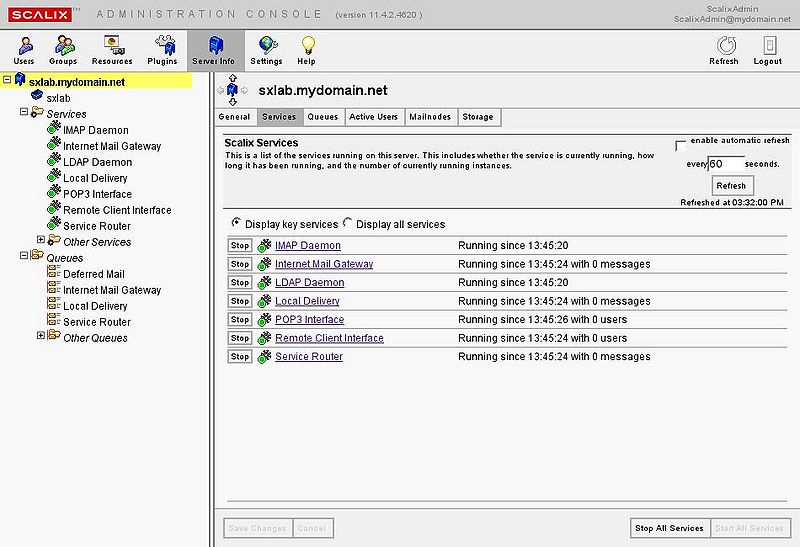Collapse the sxlab.mydomain.net tree root

pyautogui.click(x=9, y=81)
